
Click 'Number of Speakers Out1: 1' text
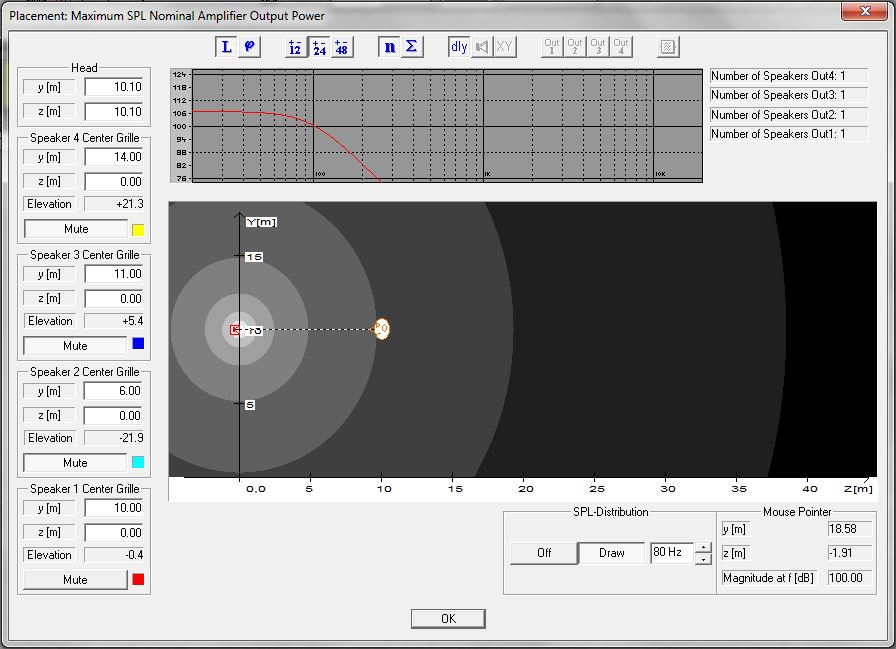pyautogui.click(x=778, y=134)
